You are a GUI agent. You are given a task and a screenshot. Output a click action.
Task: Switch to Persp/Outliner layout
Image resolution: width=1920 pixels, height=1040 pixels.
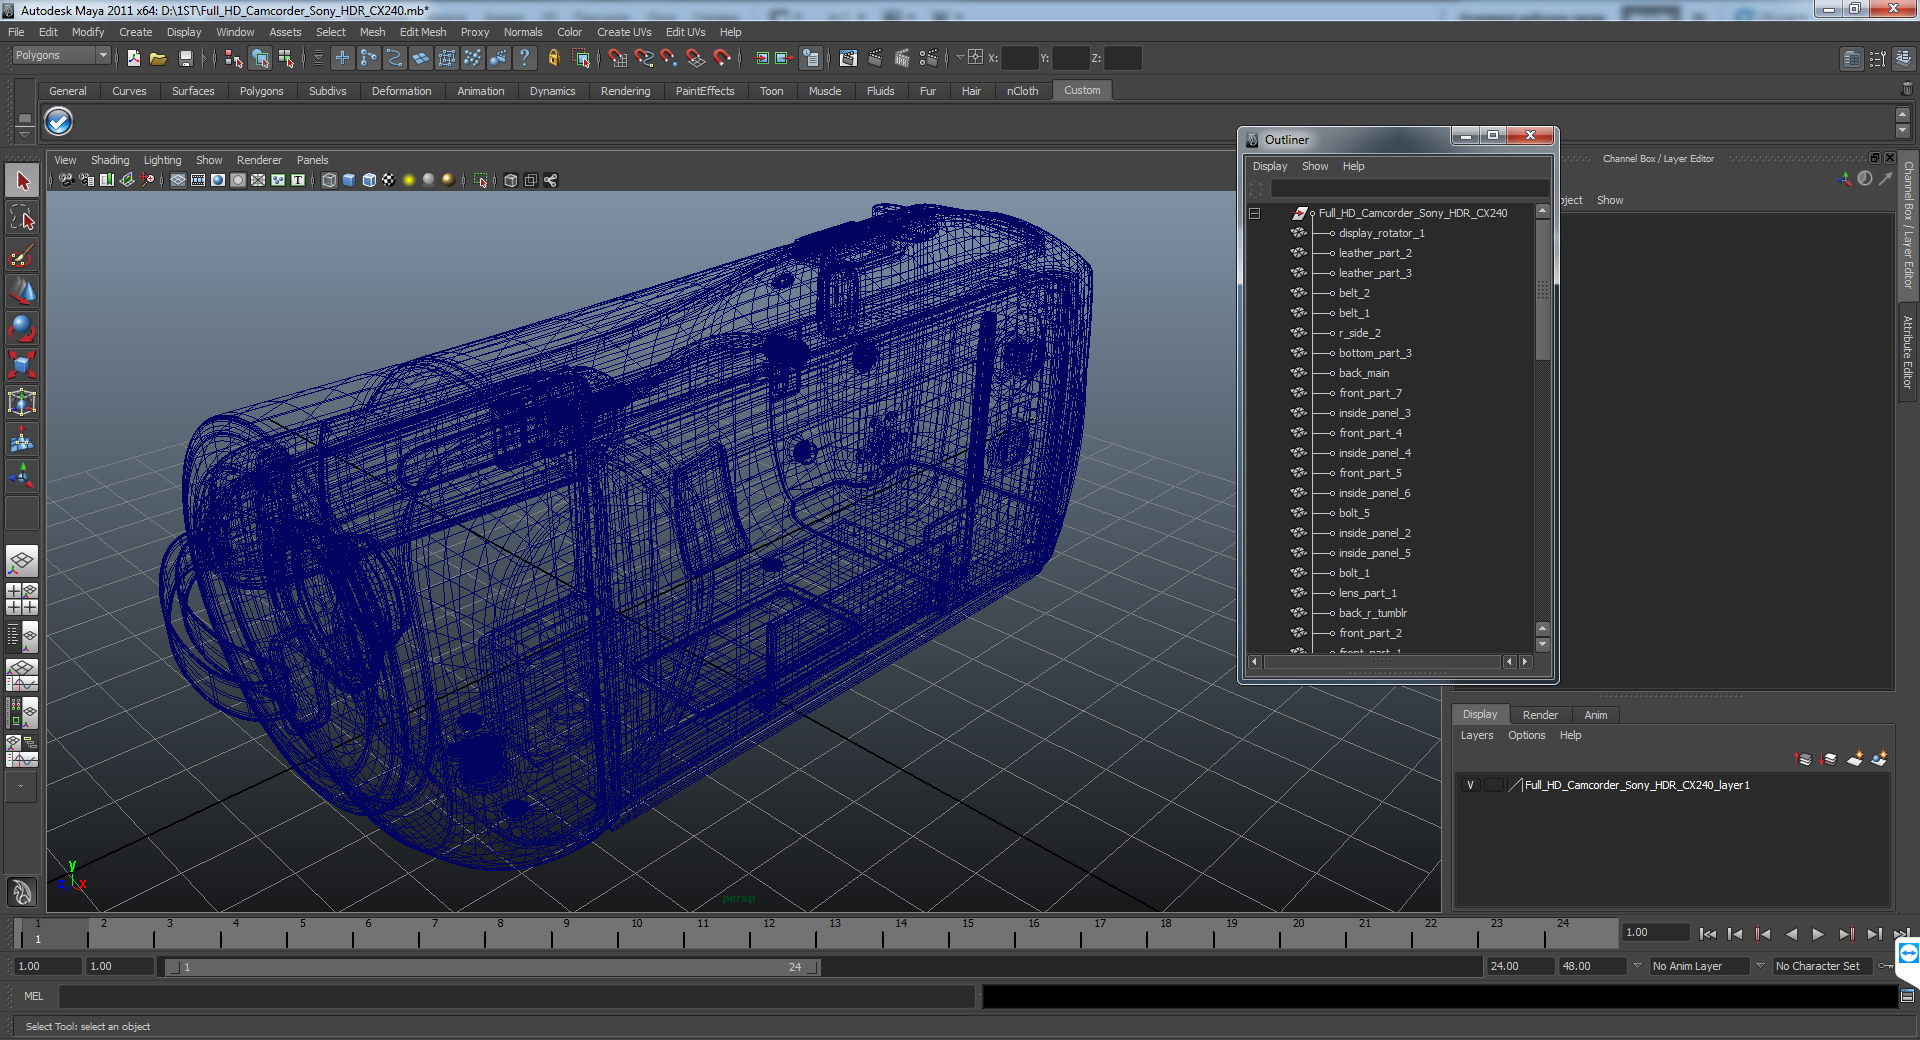22,636
